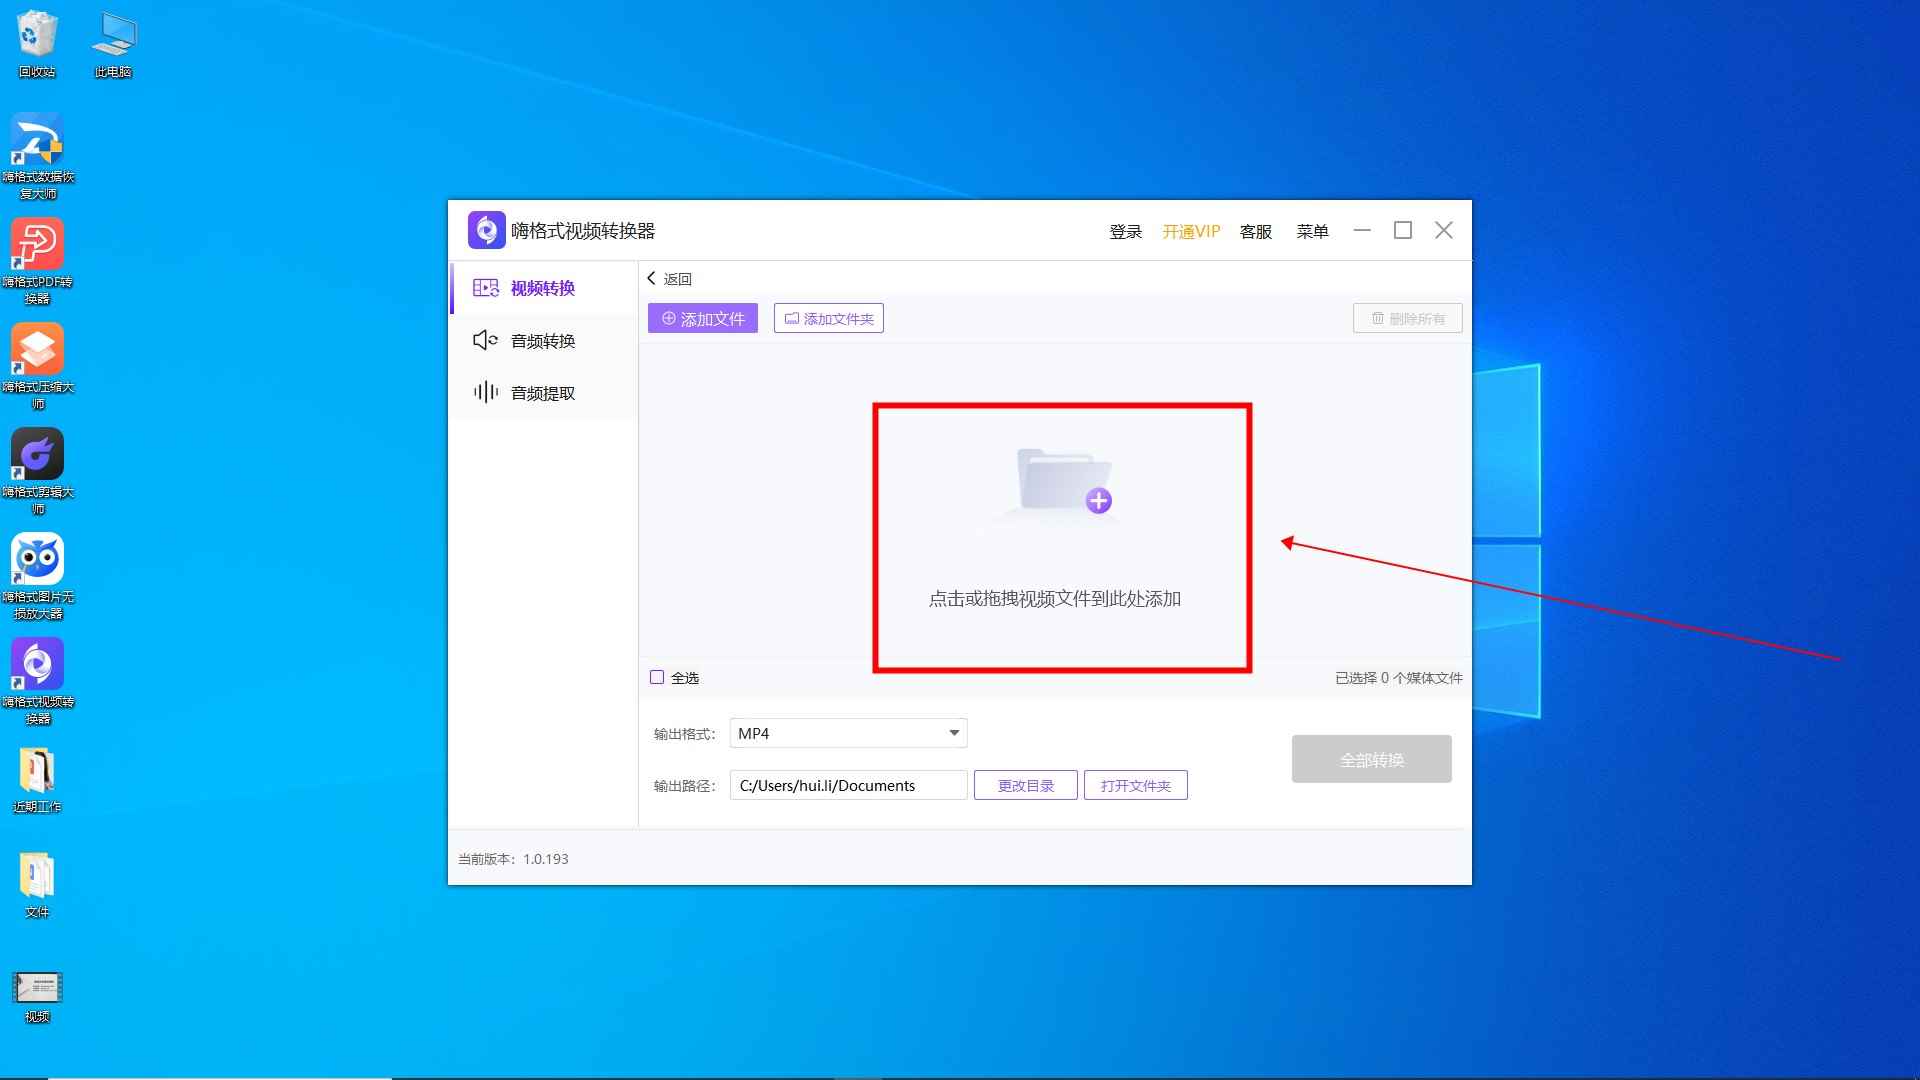This screenshot has height=1080, width=1920.
Task: Click the app logo in title bar
Action: click(486, 230)
